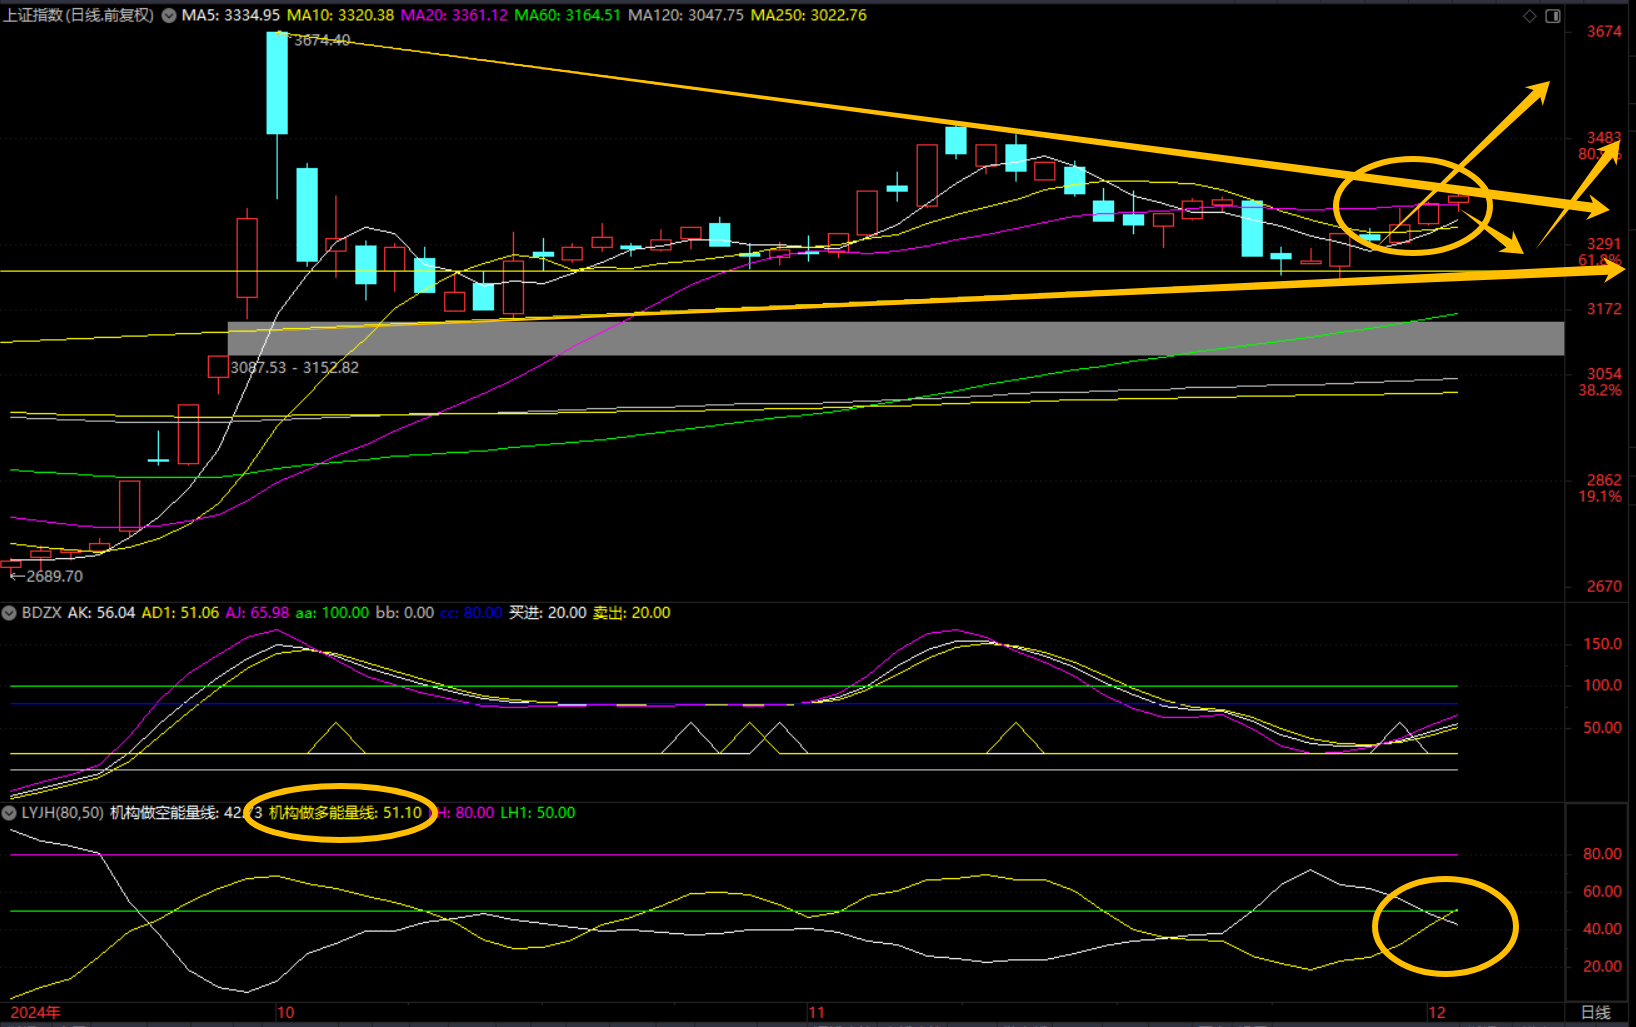Open dropdown next to 上证指数 title

[x=168, y=16]
